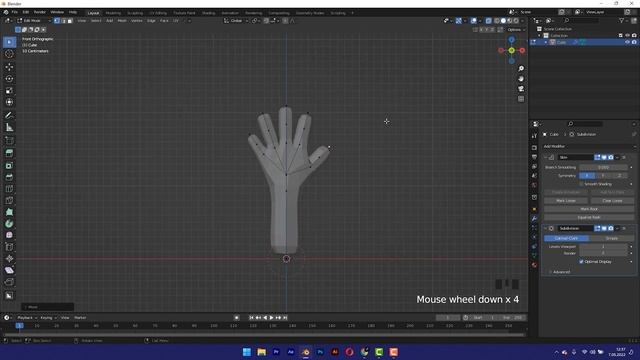The height and width of the screenshot is (360, 640).
Task: Click the viewport pan hand icon
Action: coord(521,79)
